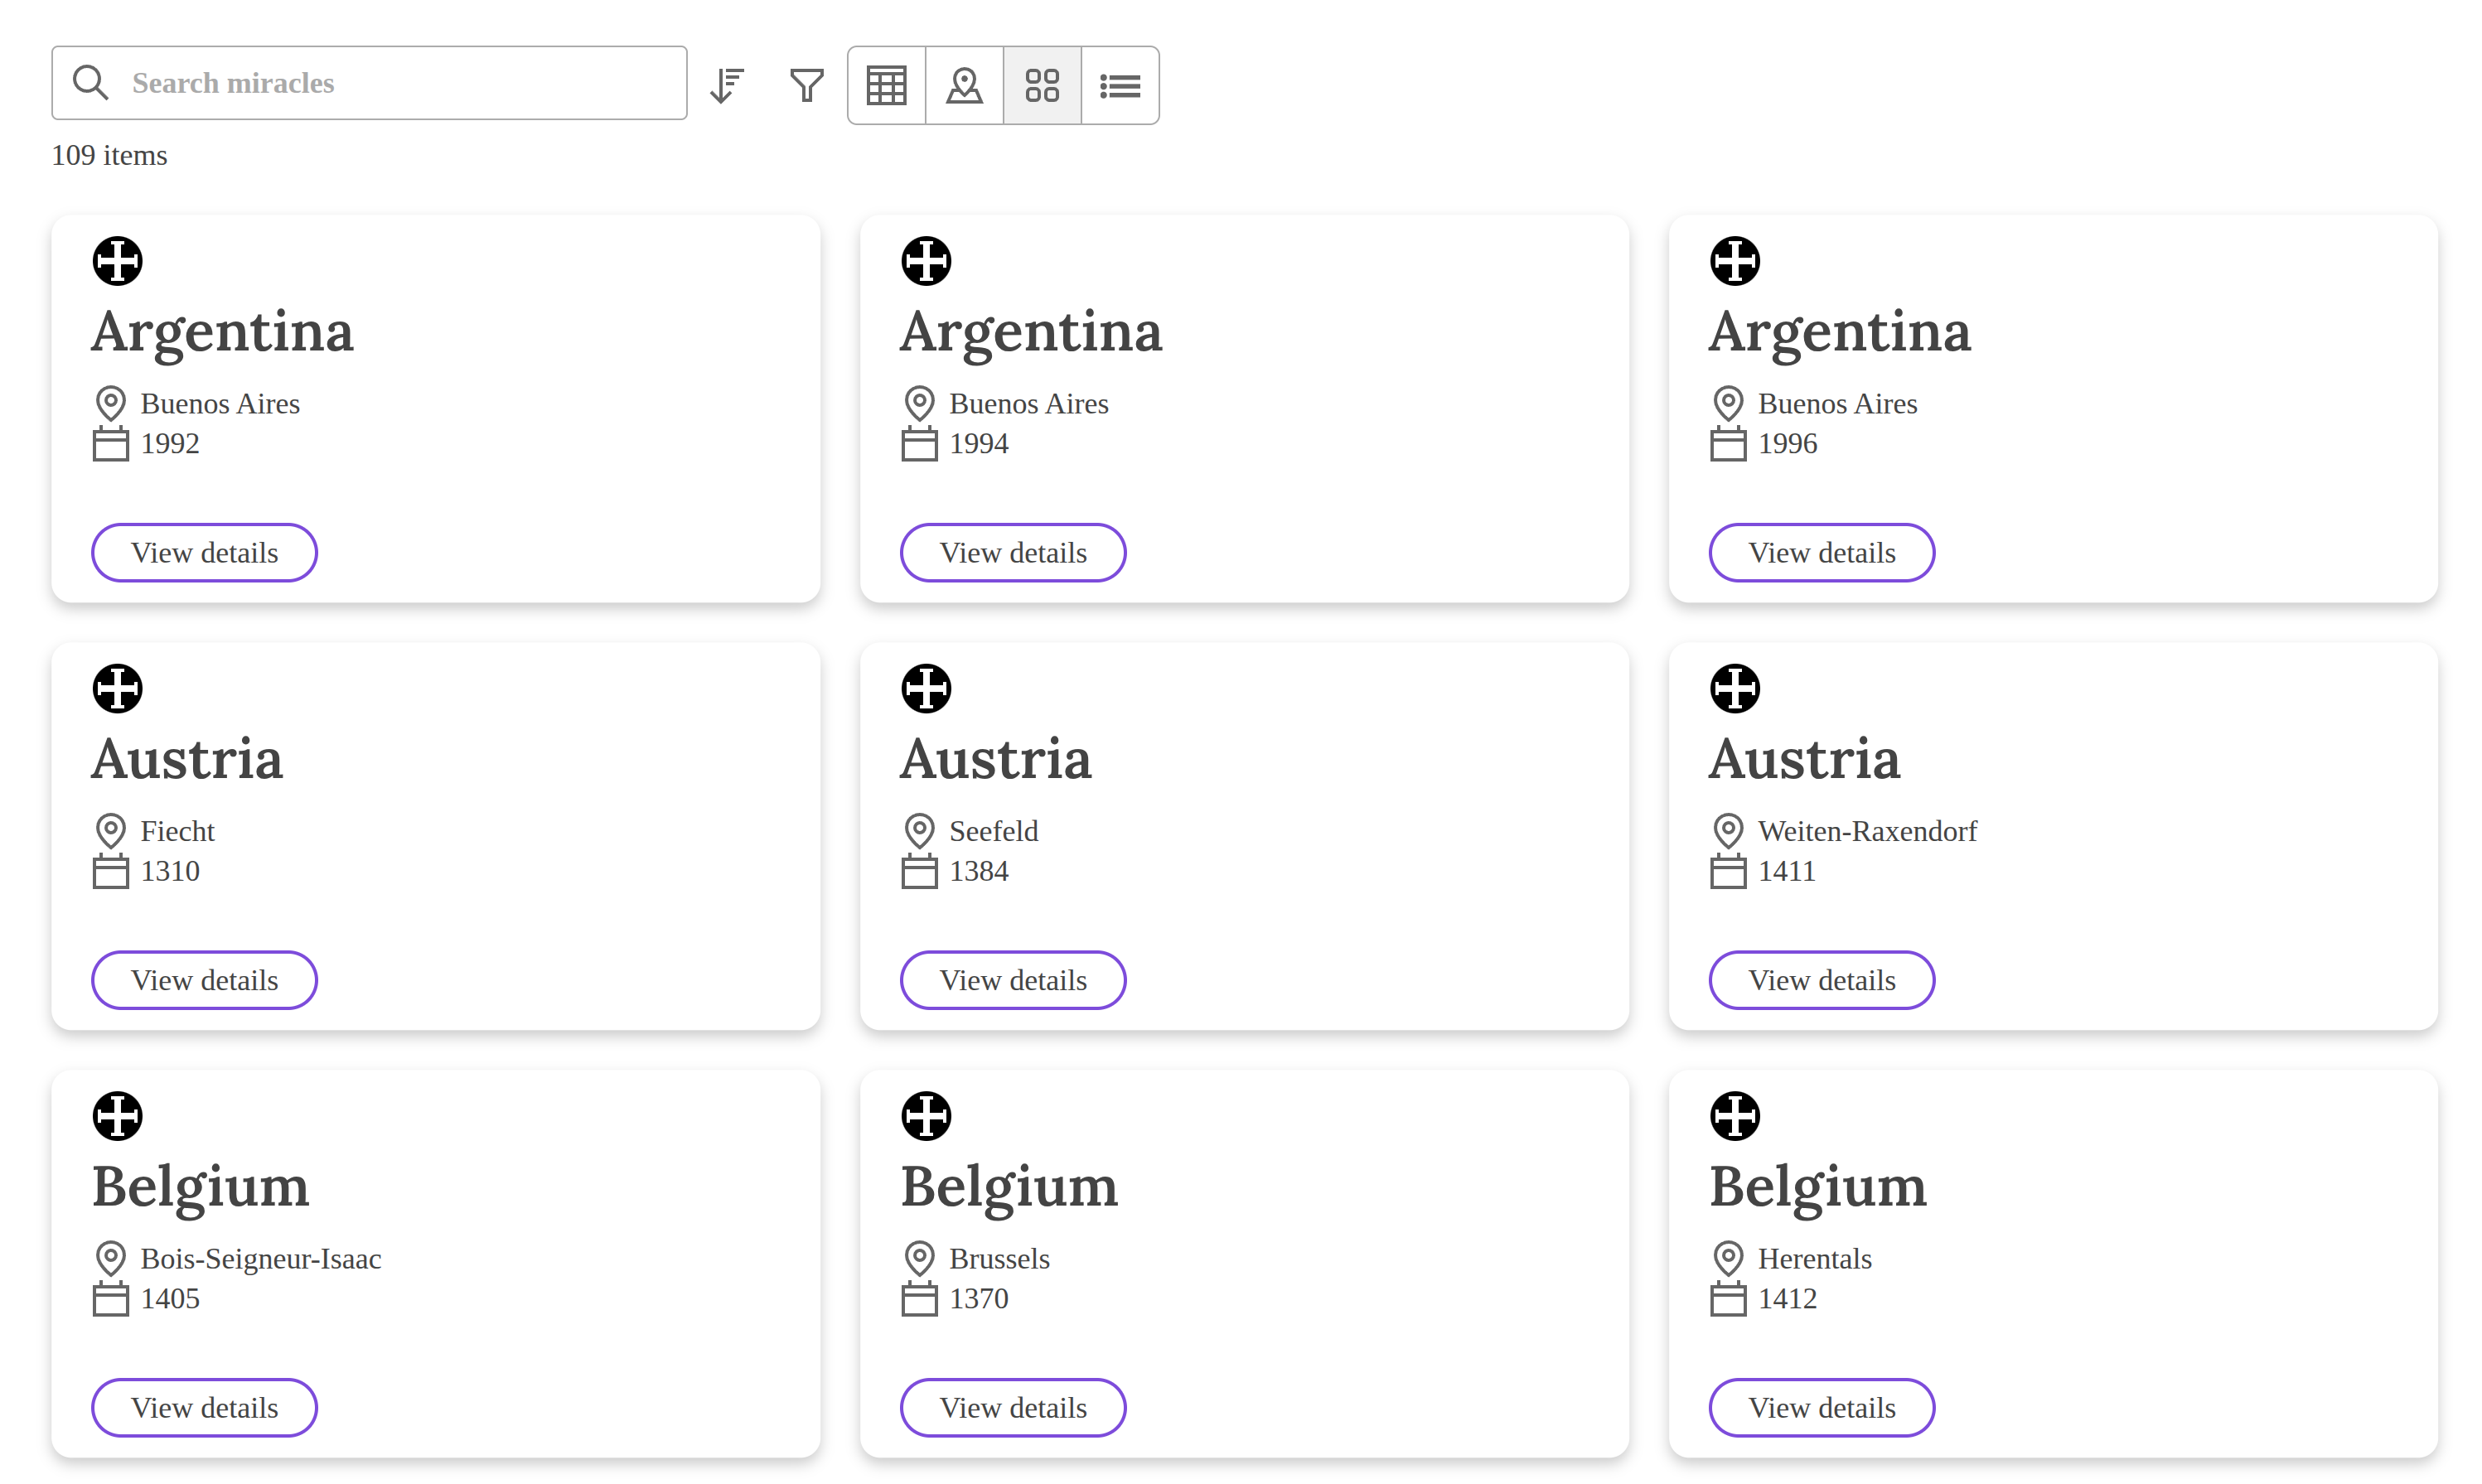Click the cross icon on Seefeld card
Image resolution: width=2482 pixels, height=1484 pixels.
click(x=926, y=688)
